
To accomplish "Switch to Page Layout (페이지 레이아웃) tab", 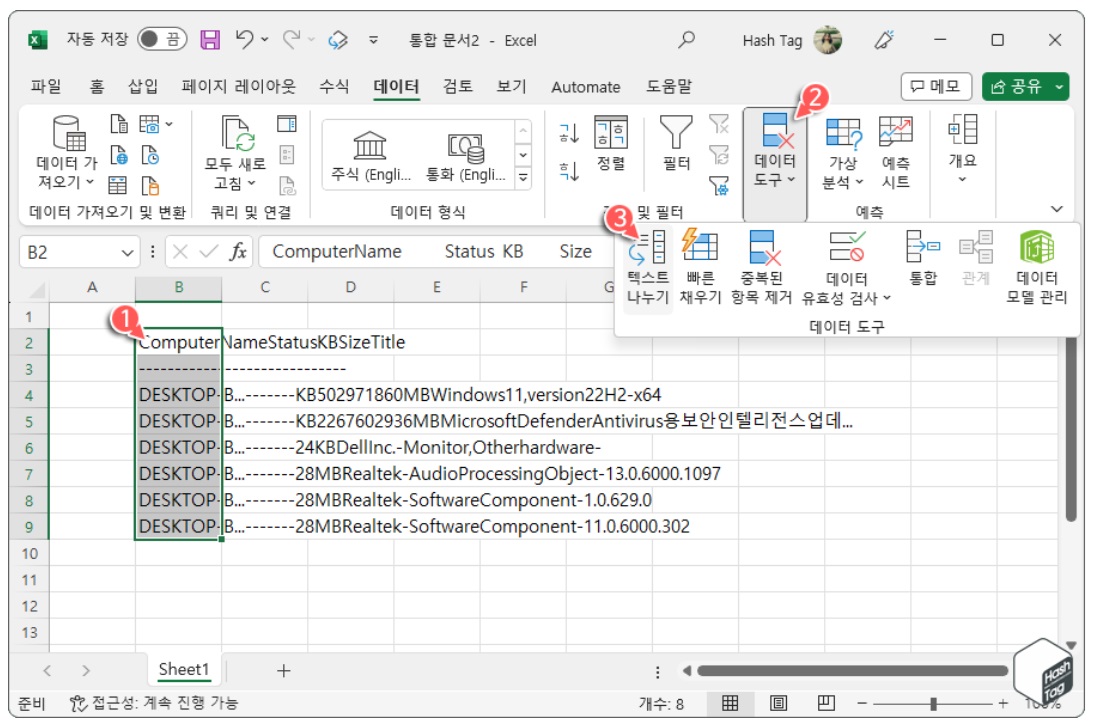I will coord(238,86).
